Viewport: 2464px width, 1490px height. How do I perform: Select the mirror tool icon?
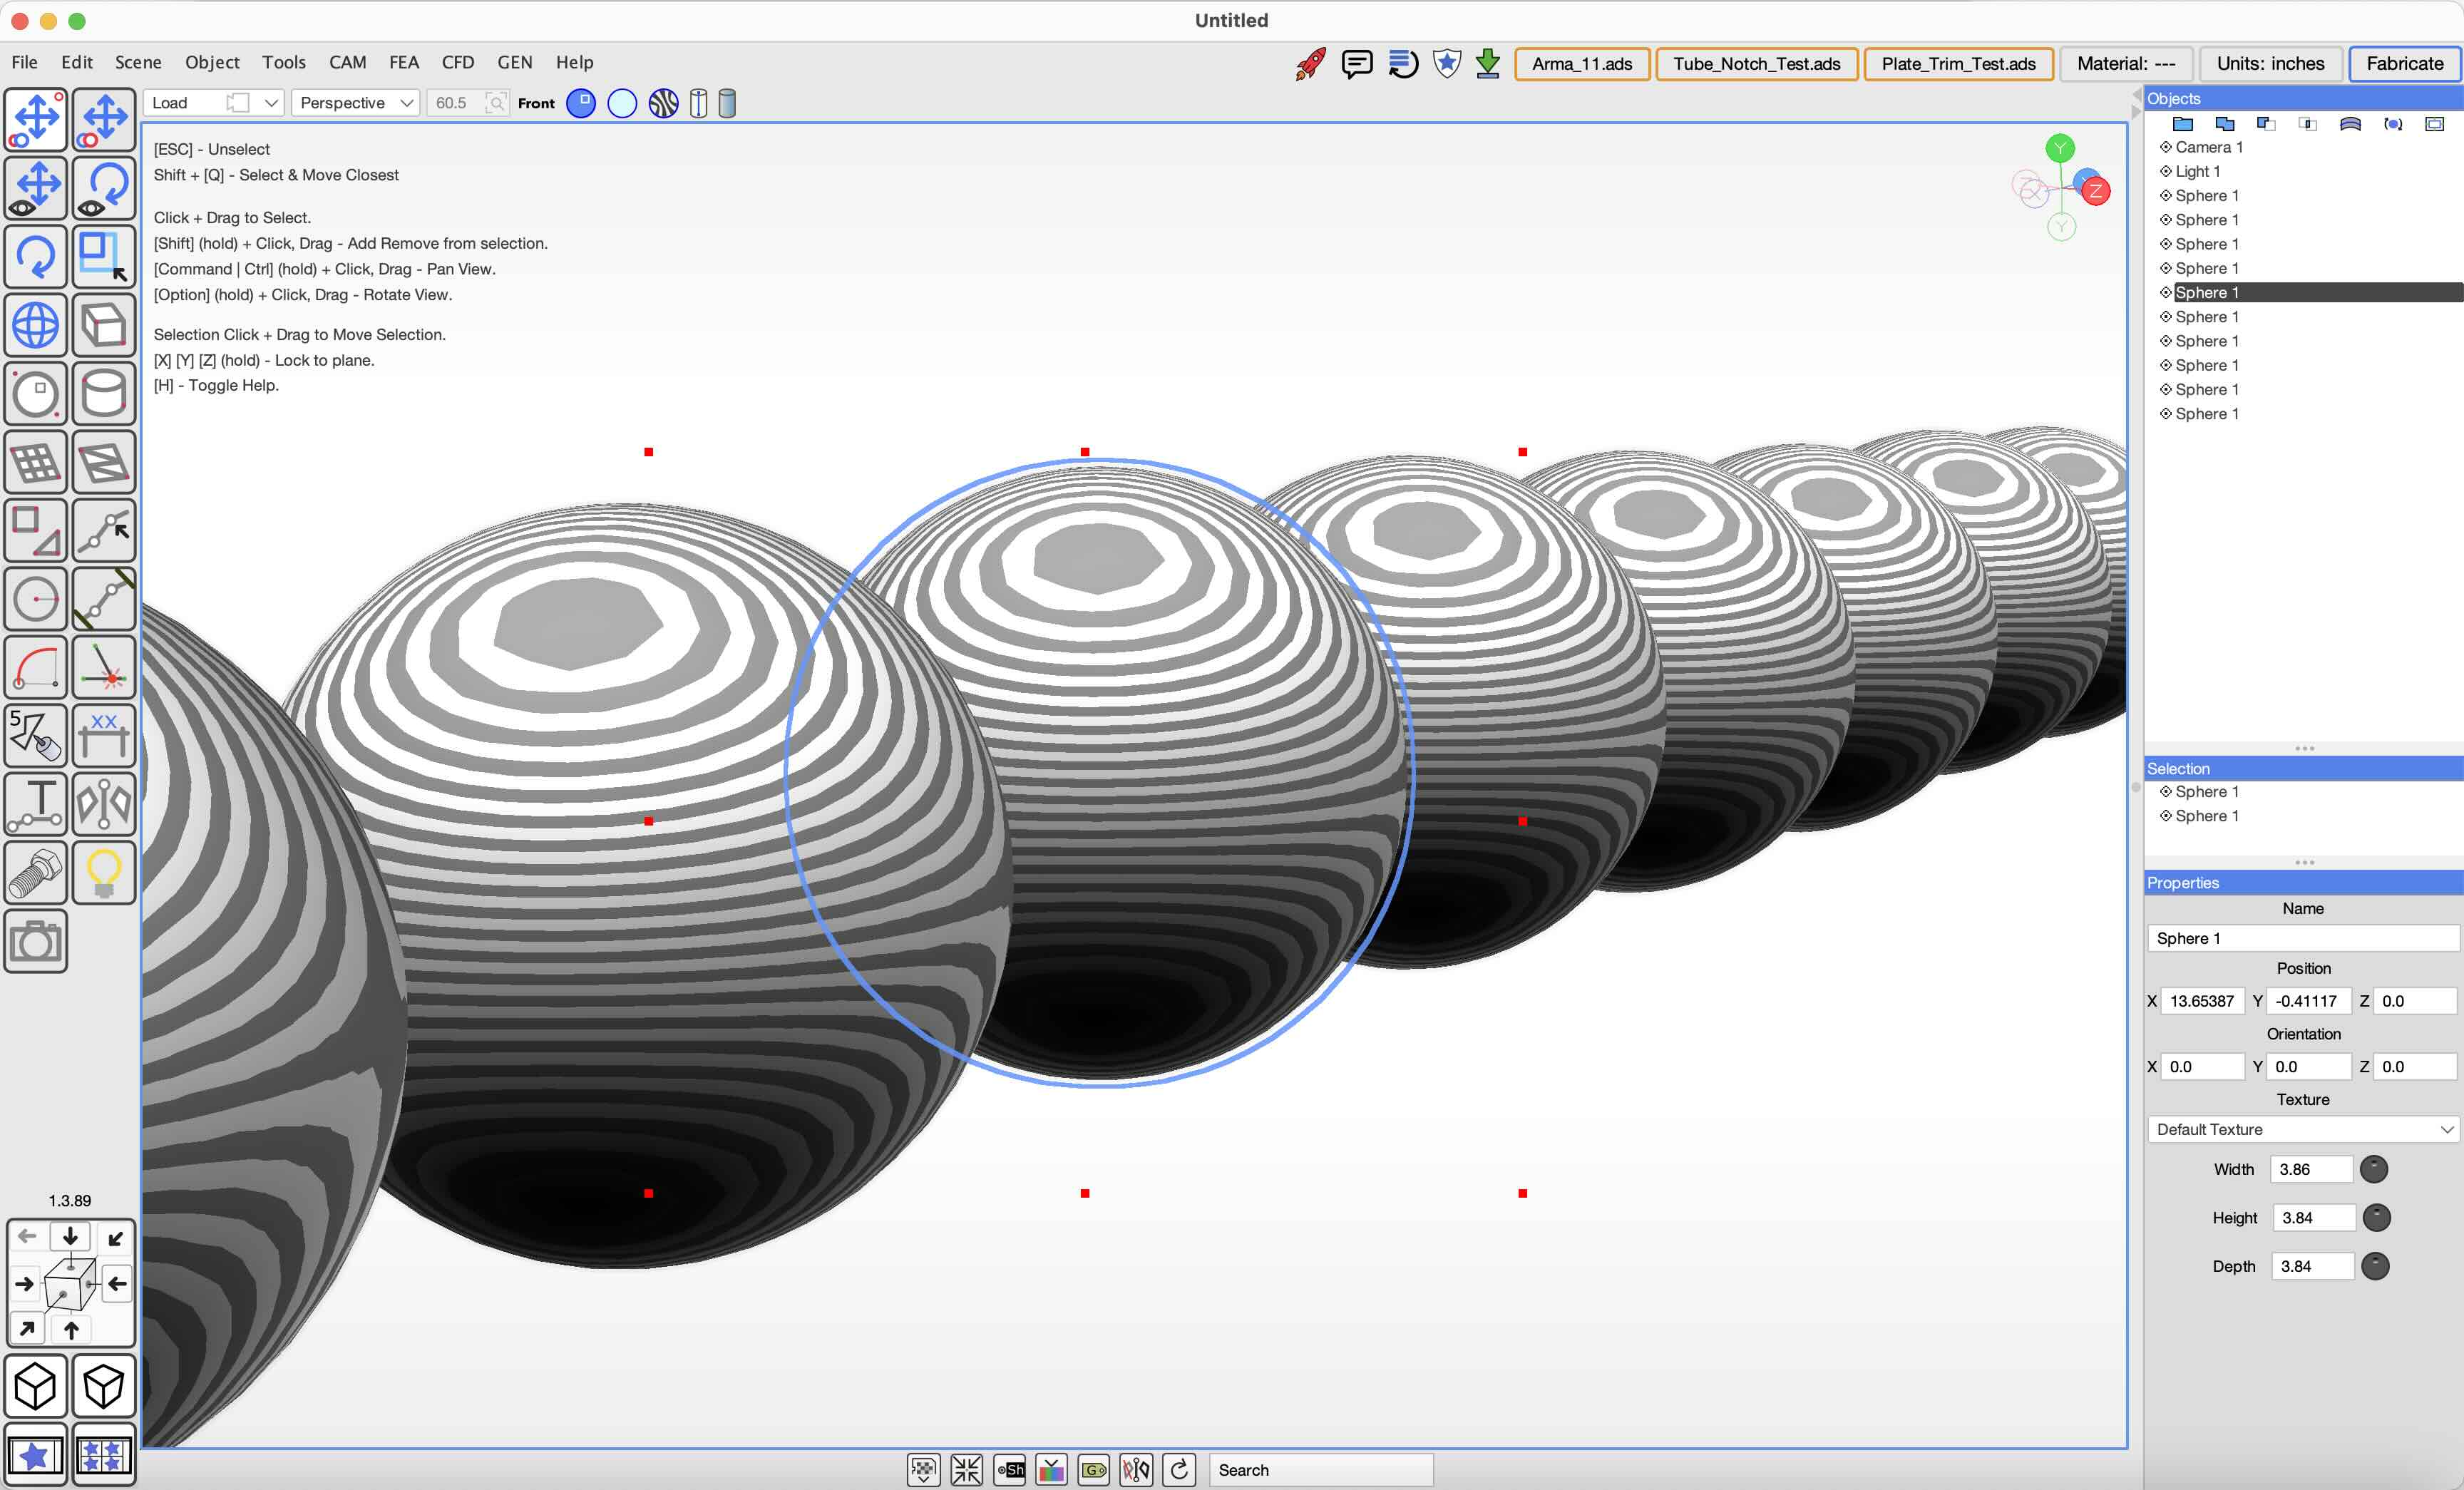pyautogui.click(x=103, y=803)
